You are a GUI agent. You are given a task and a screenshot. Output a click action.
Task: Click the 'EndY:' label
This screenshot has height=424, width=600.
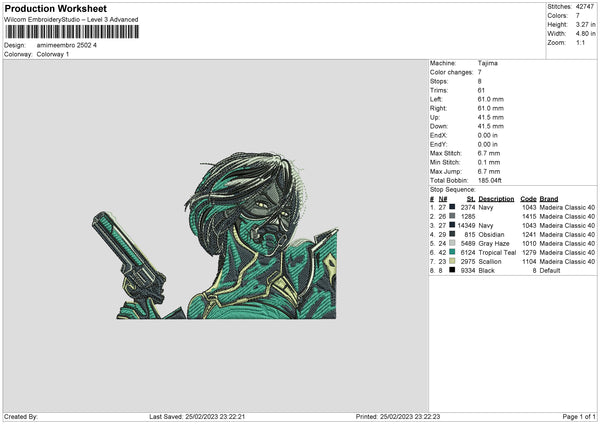click(x=439, y=144)
